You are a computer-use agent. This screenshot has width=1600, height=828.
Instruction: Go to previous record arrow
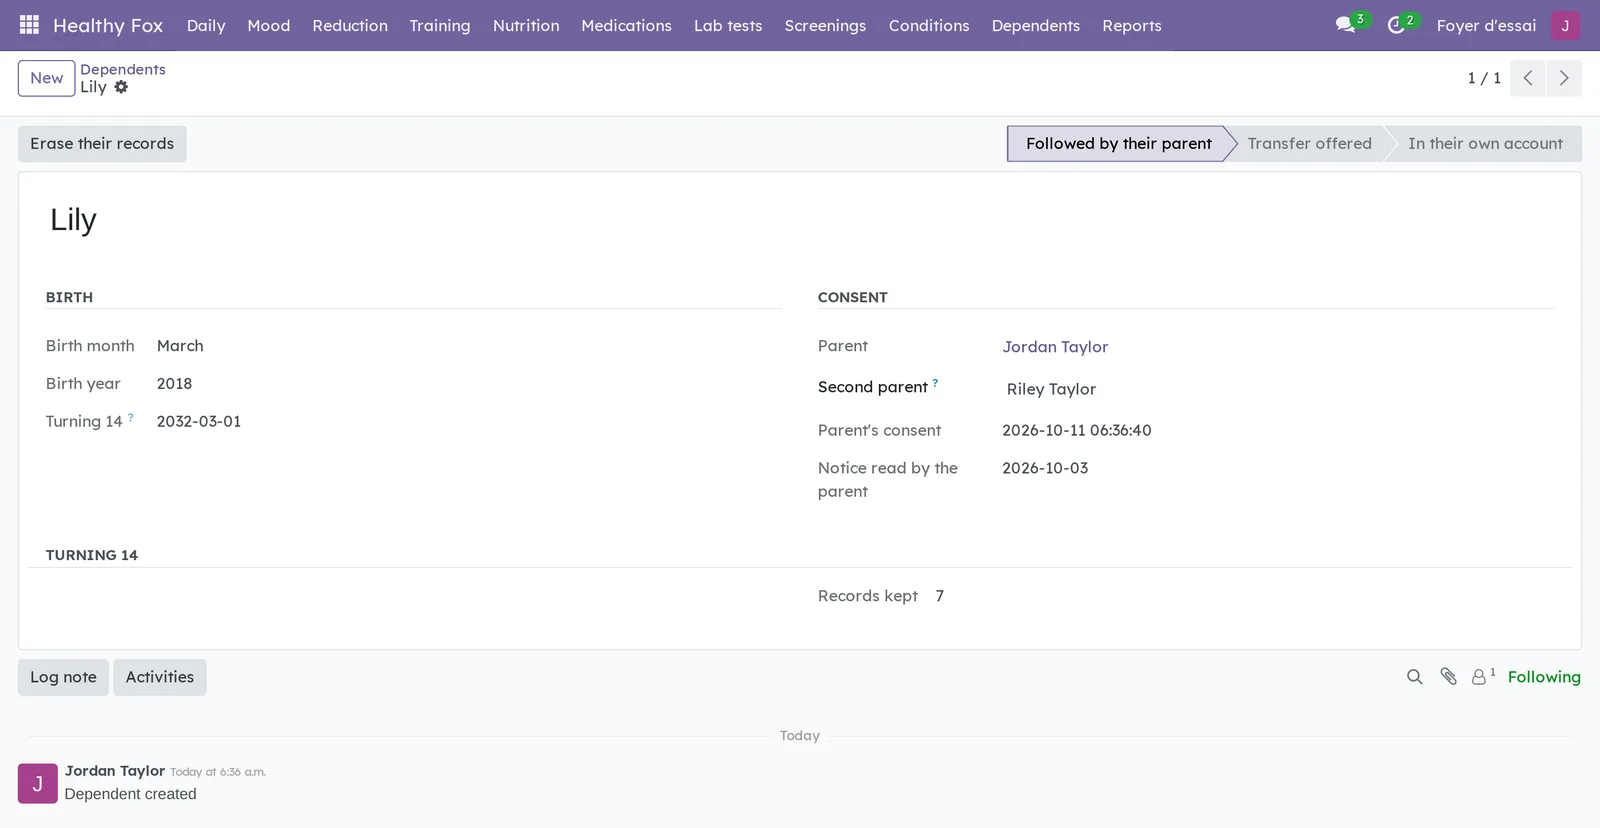click(x=1528, y=78)
